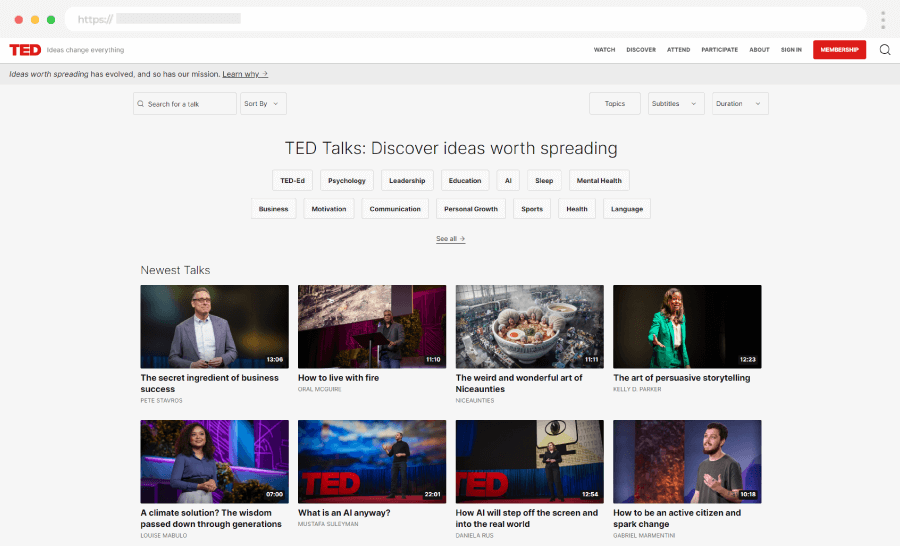The width and height of the screenshot is (900, 546).
Task: Select the Motivation topic chip
Action: point(329,209)
